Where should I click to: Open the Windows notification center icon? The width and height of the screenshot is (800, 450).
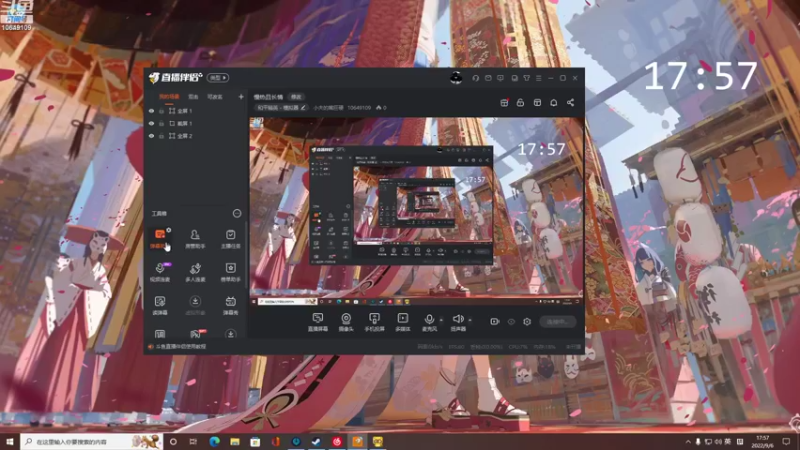pos(787,441)
